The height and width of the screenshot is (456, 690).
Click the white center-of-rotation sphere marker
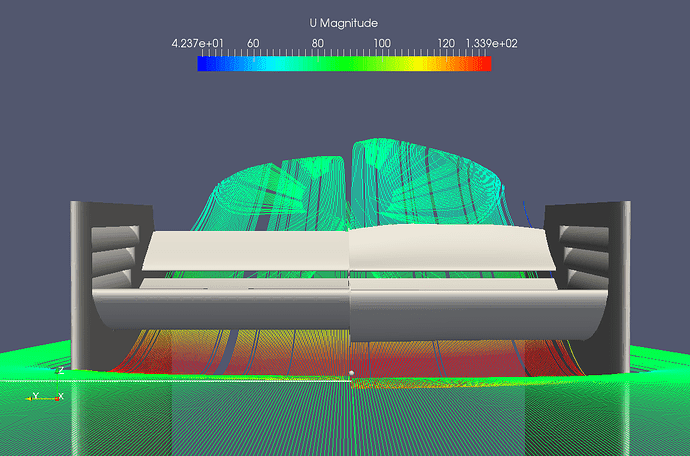coord(351,373)
